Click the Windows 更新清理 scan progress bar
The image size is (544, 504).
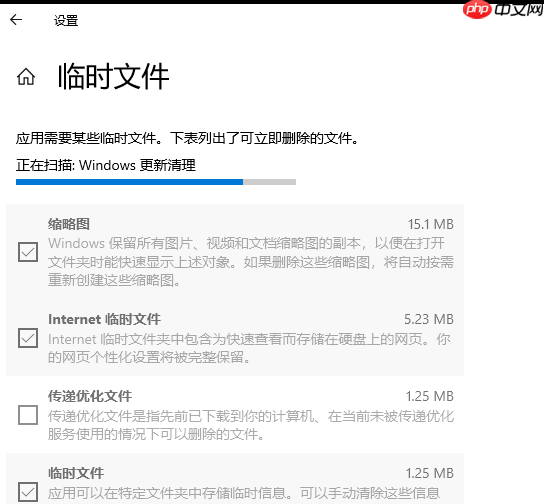[x=156, y=182]
